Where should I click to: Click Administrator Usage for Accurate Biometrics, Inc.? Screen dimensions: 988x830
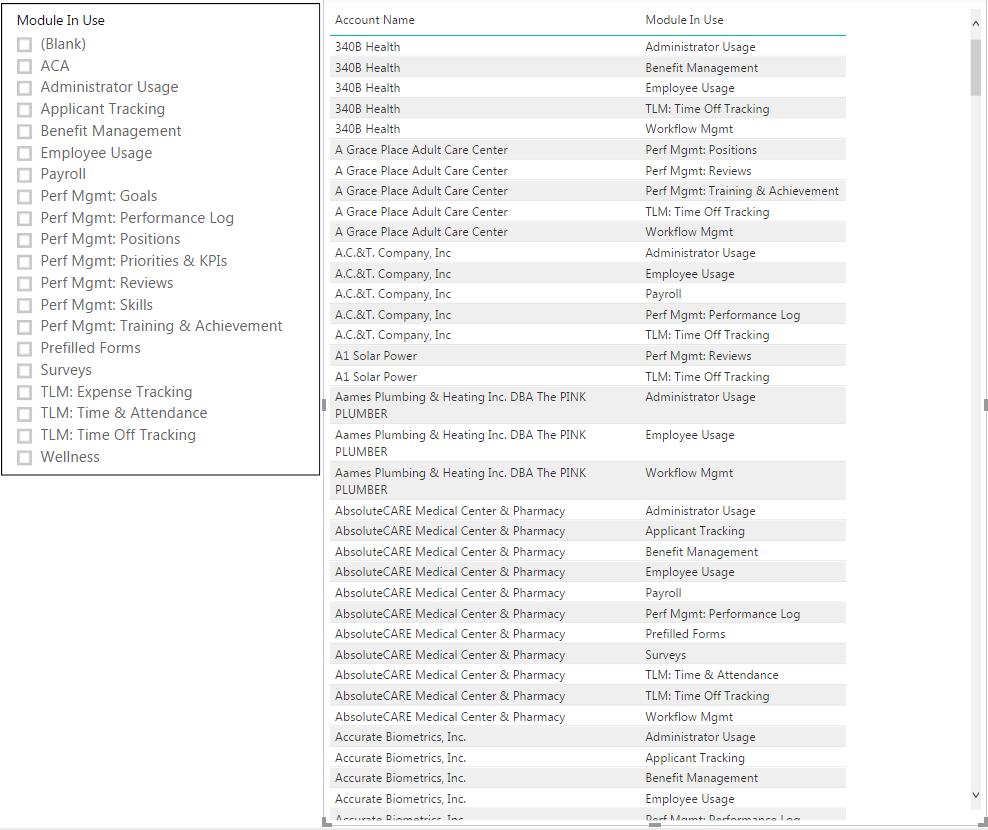(x=700, y=737)
